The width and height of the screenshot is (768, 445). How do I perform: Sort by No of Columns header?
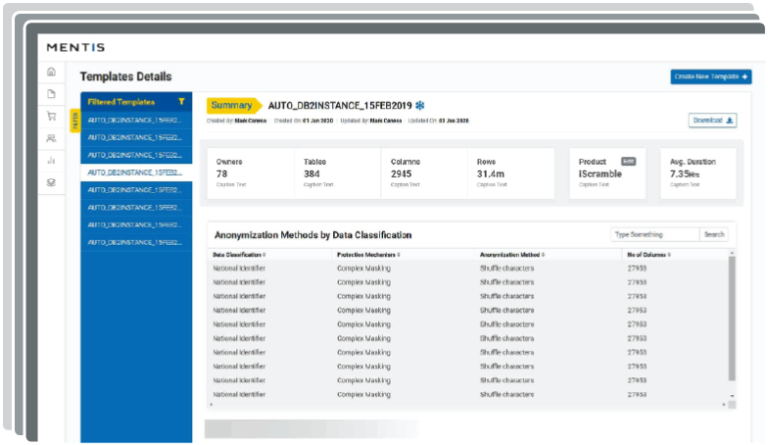[651, 255]
